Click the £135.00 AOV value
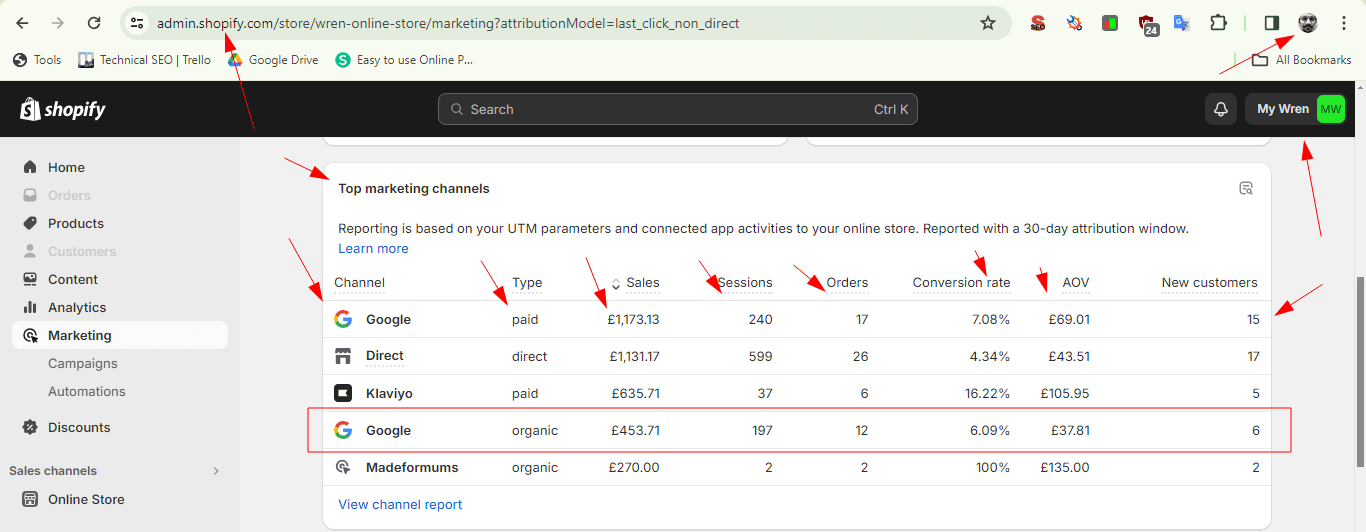This screenshot has width=1366, height=532. pyautogui.click(x=1065, y=467)
